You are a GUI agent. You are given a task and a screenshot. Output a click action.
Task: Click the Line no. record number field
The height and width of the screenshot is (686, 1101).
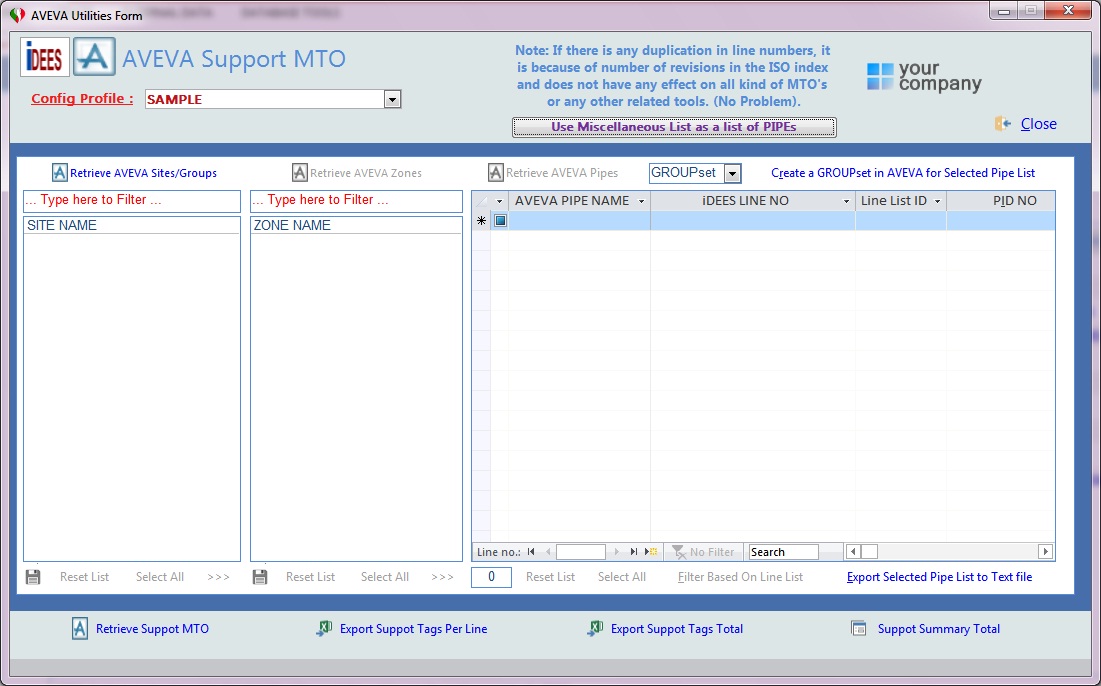click(x=581, y=552)
